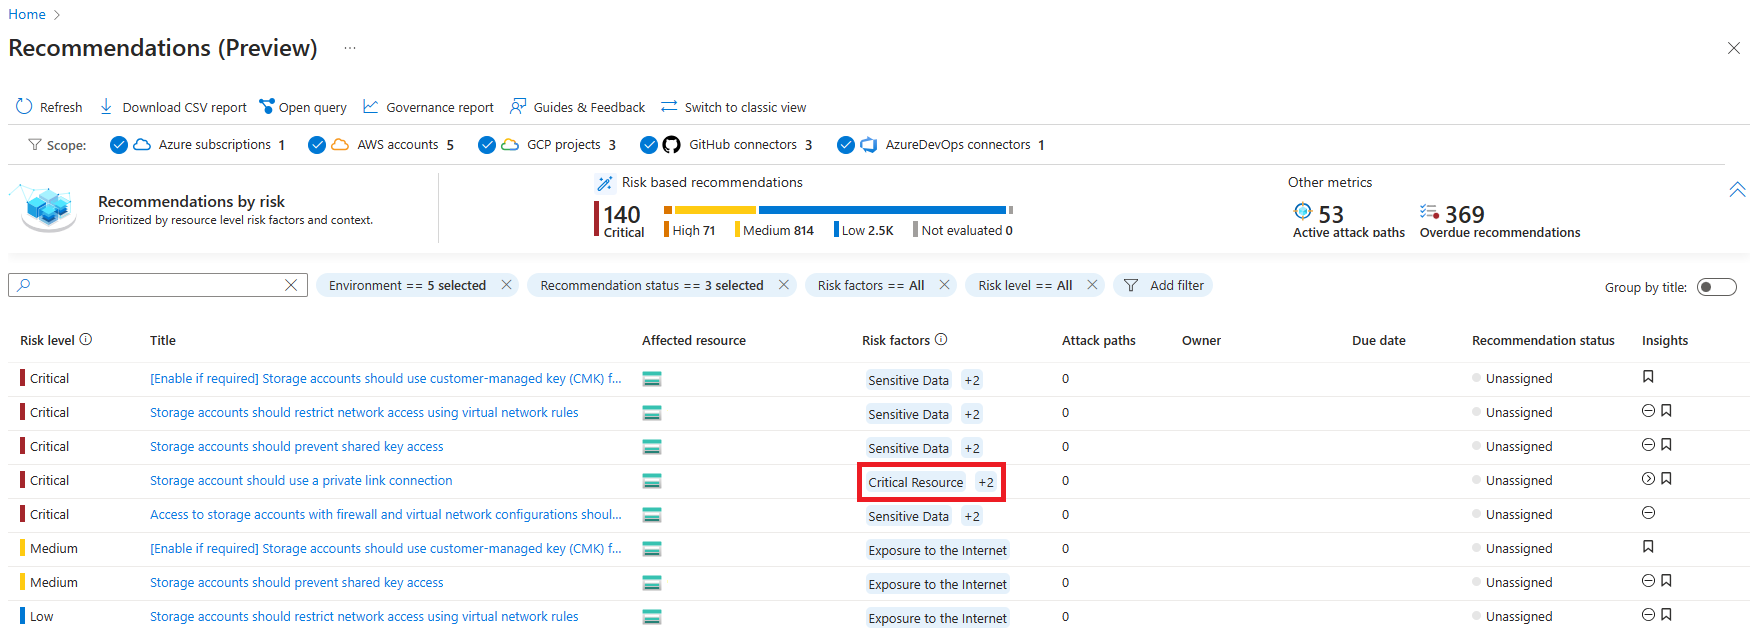Click the Refresh icon in toolbar
1757x631 pixels.
point(24,107)
